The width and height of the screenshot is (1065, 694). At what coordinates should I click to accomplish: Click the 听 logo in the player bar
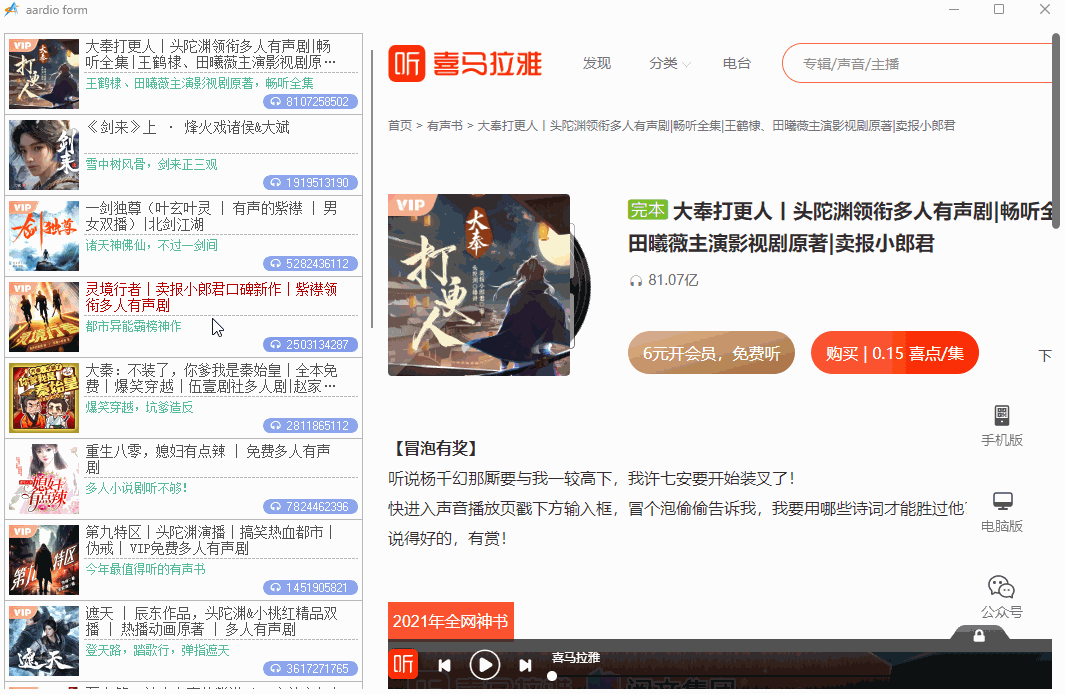[403, 664]
